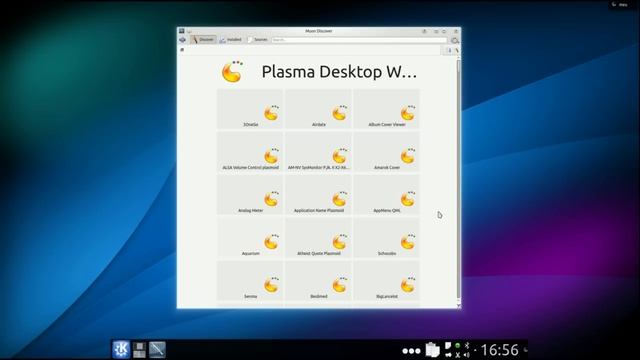The image size is (640, 360).
Task: Click the 16:56 panel clock
Action: [499, 350]
